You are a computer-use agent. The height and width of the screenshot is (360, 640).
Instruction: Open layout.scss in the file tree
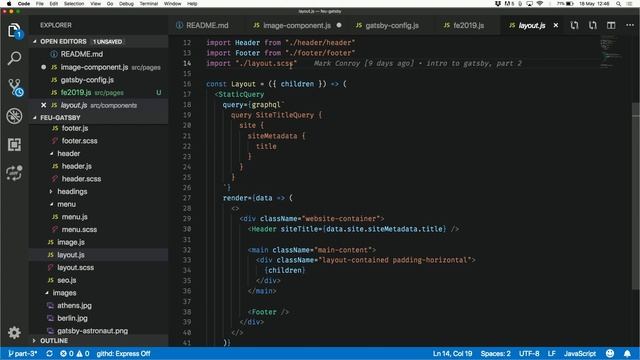click(98, 267)
